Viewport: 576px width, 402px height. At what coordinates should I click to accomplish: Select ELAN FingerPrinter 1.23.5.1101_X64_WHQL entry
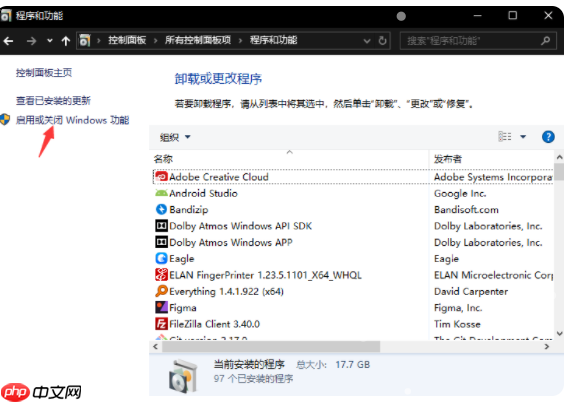pos(266,275)
